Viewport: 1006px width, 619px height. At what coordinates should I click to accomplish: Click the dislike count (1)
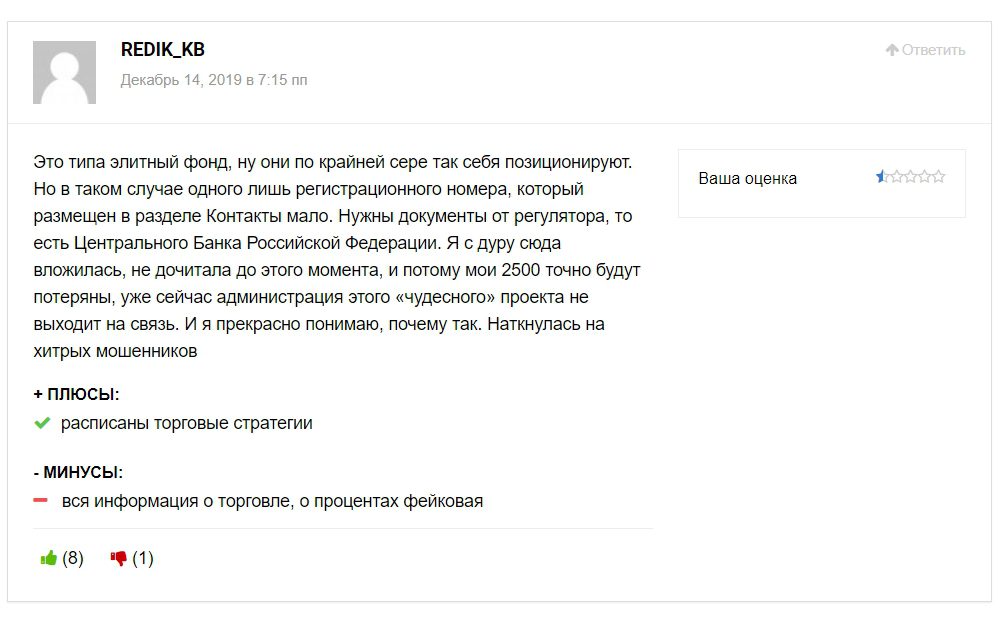143,559
